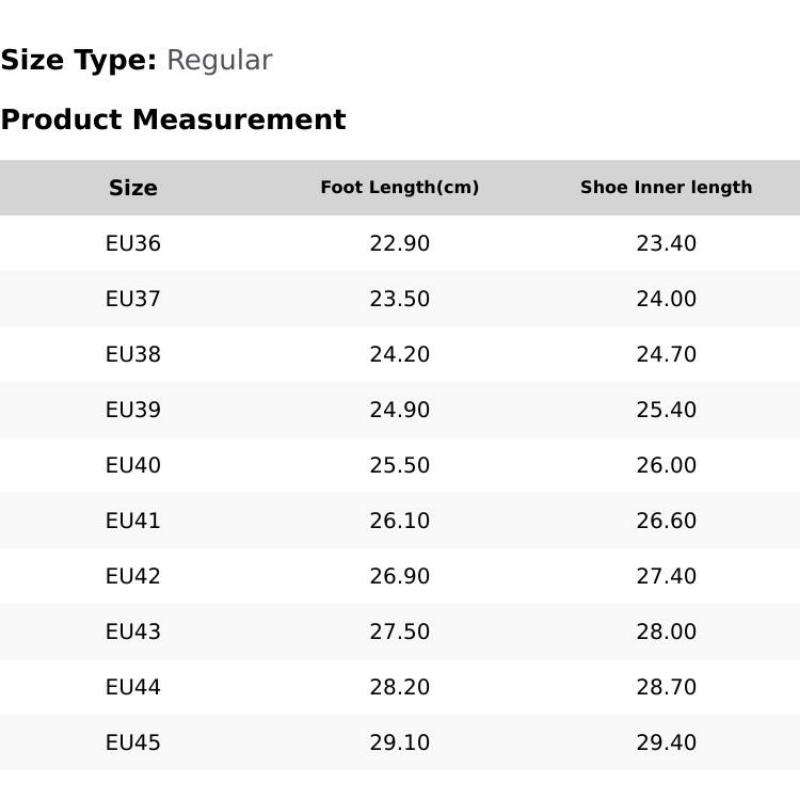Click the EU41 size label
800x800 pixels.
point(133,521)
